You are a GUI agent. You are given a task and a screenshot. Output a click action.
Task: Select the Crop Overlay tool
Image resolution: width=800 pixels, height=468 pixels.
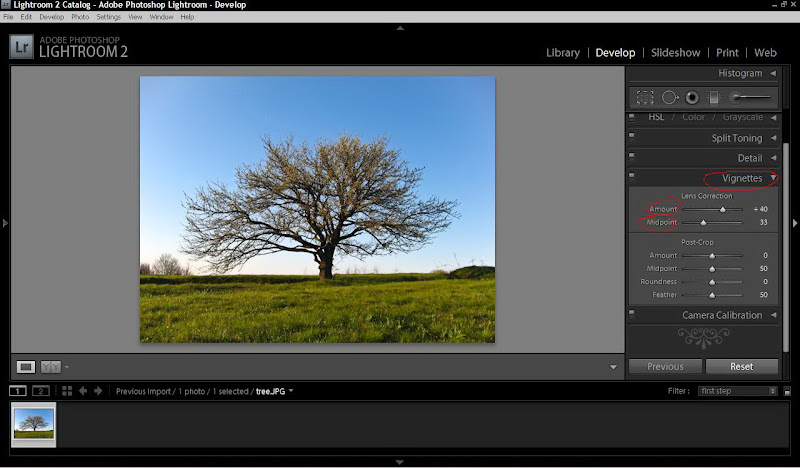[x=645, y=97]
